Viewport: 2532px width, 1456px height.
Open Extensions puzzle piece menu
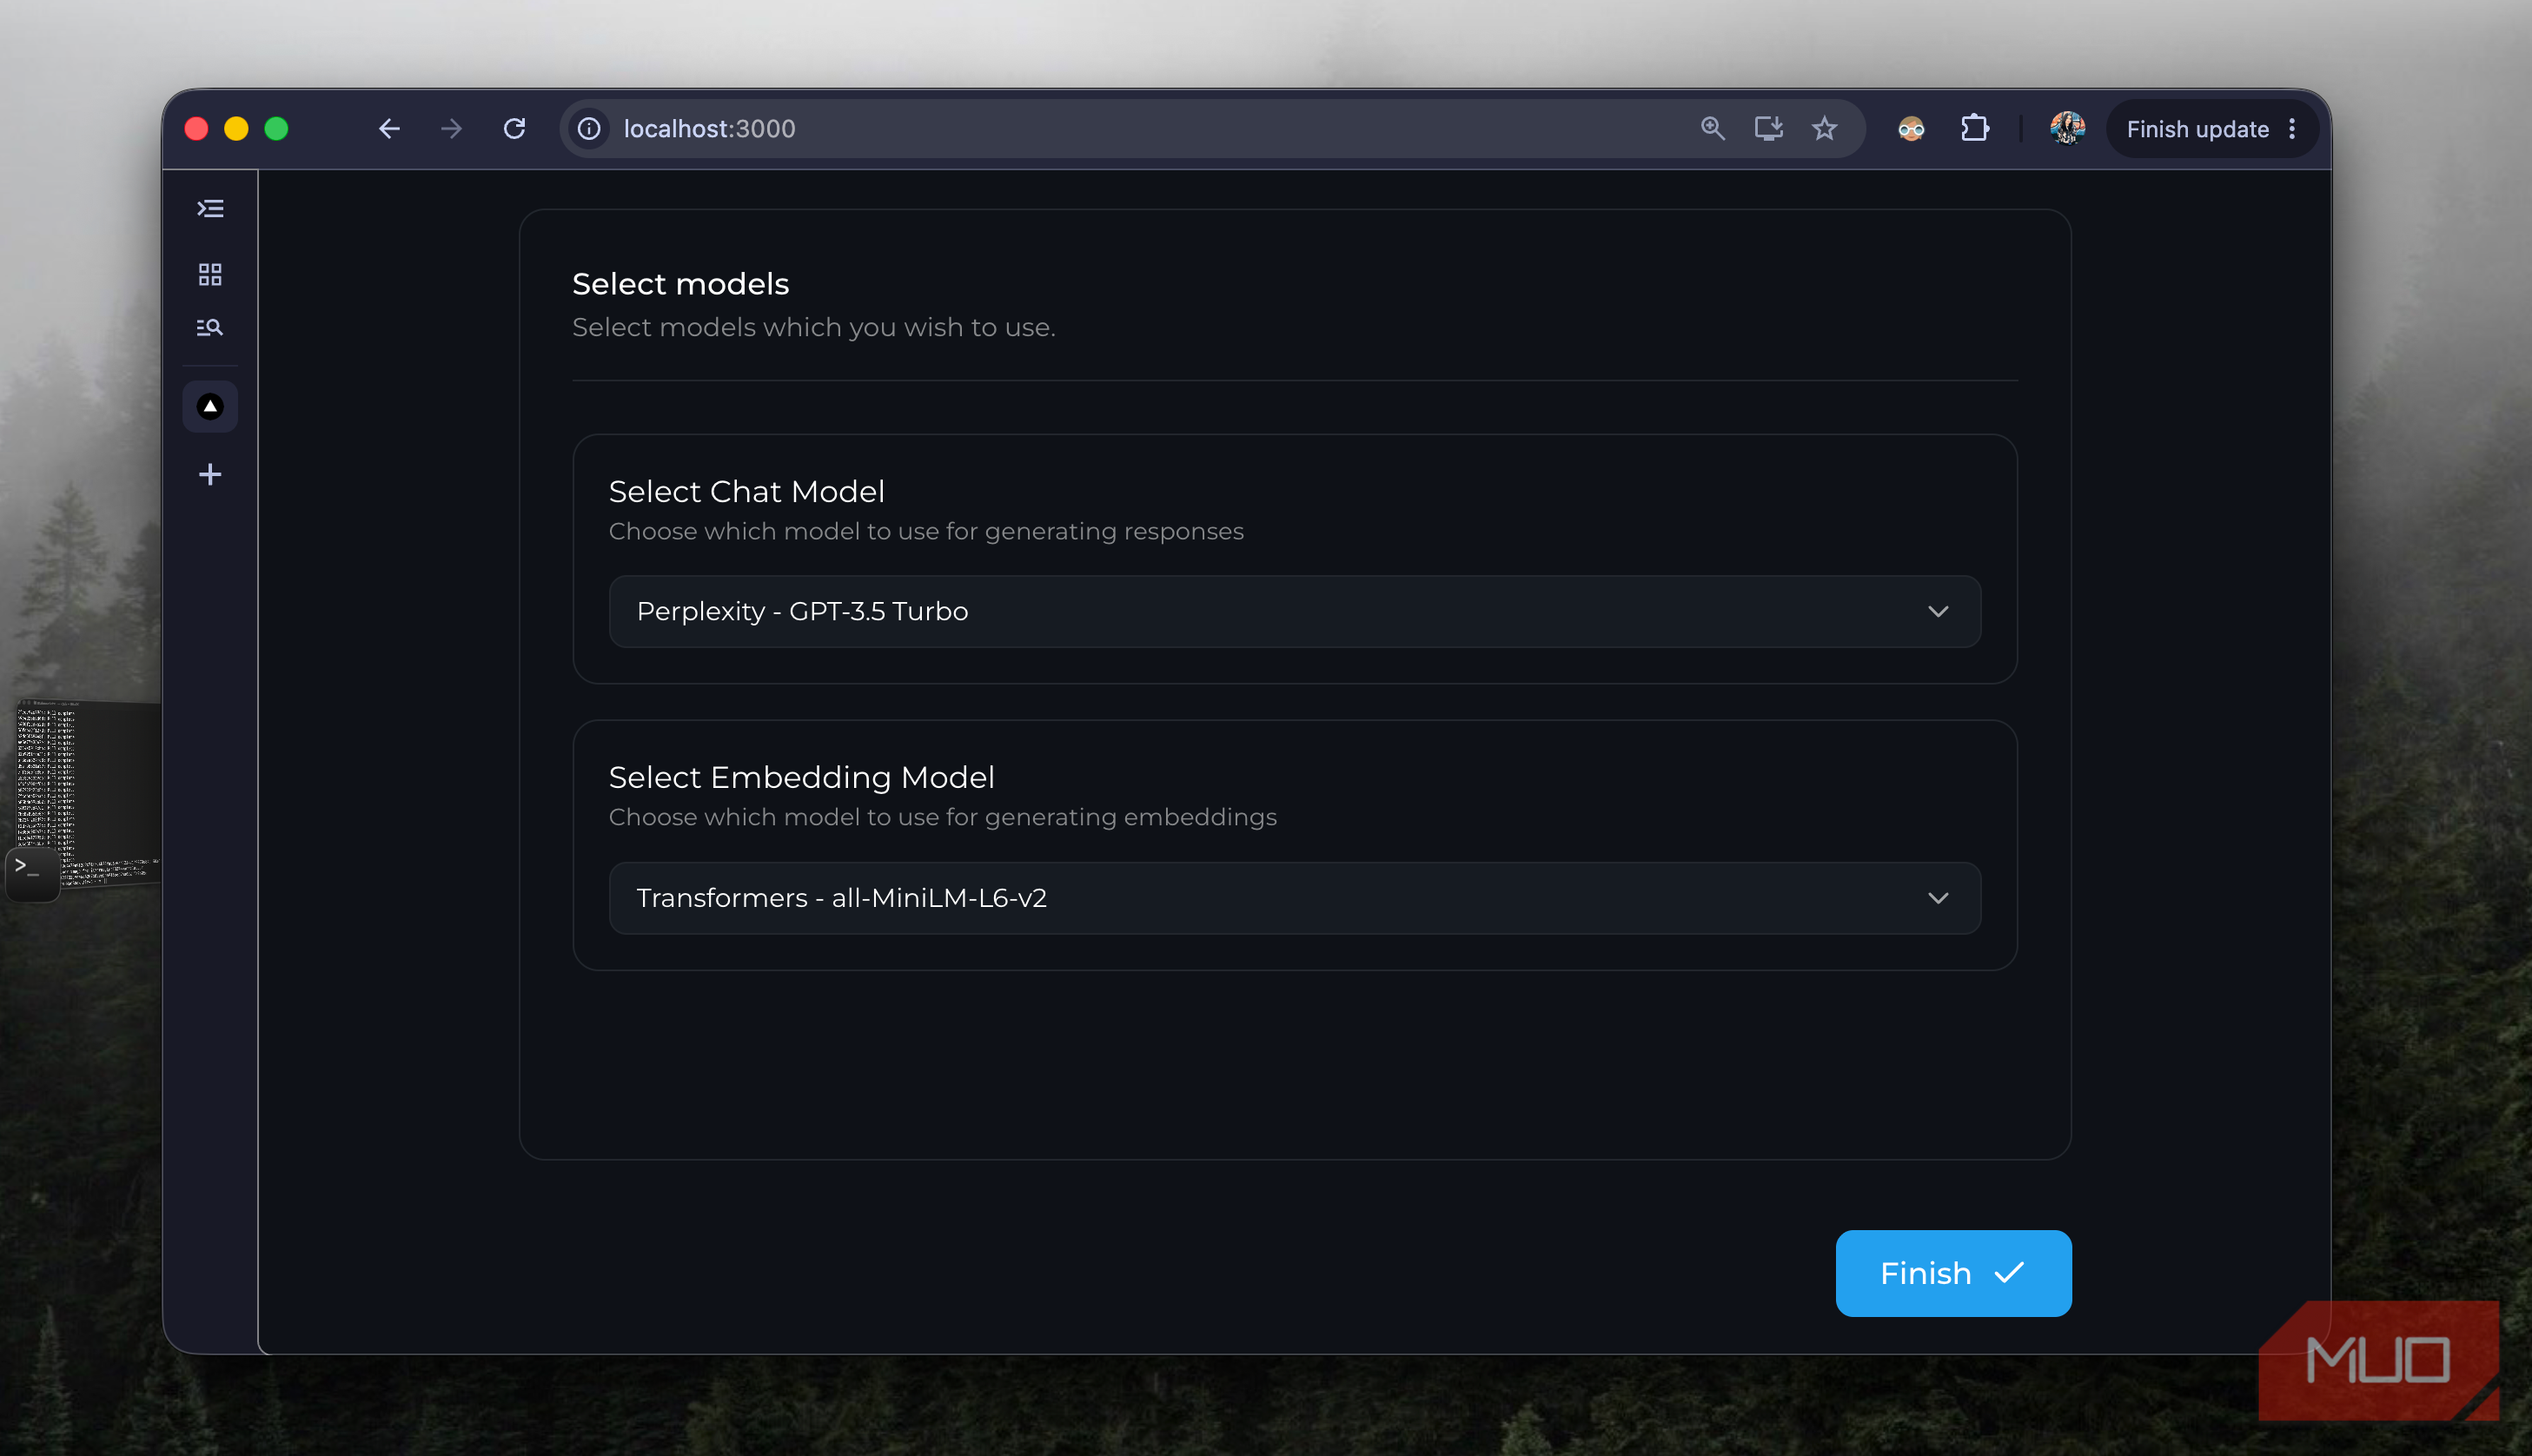tap(1974, 128)
